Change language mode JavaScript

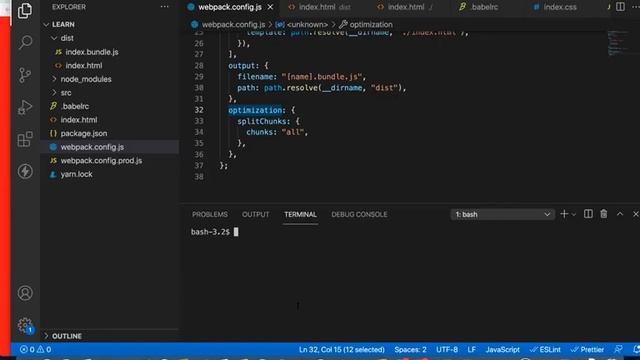pos(502,349)
